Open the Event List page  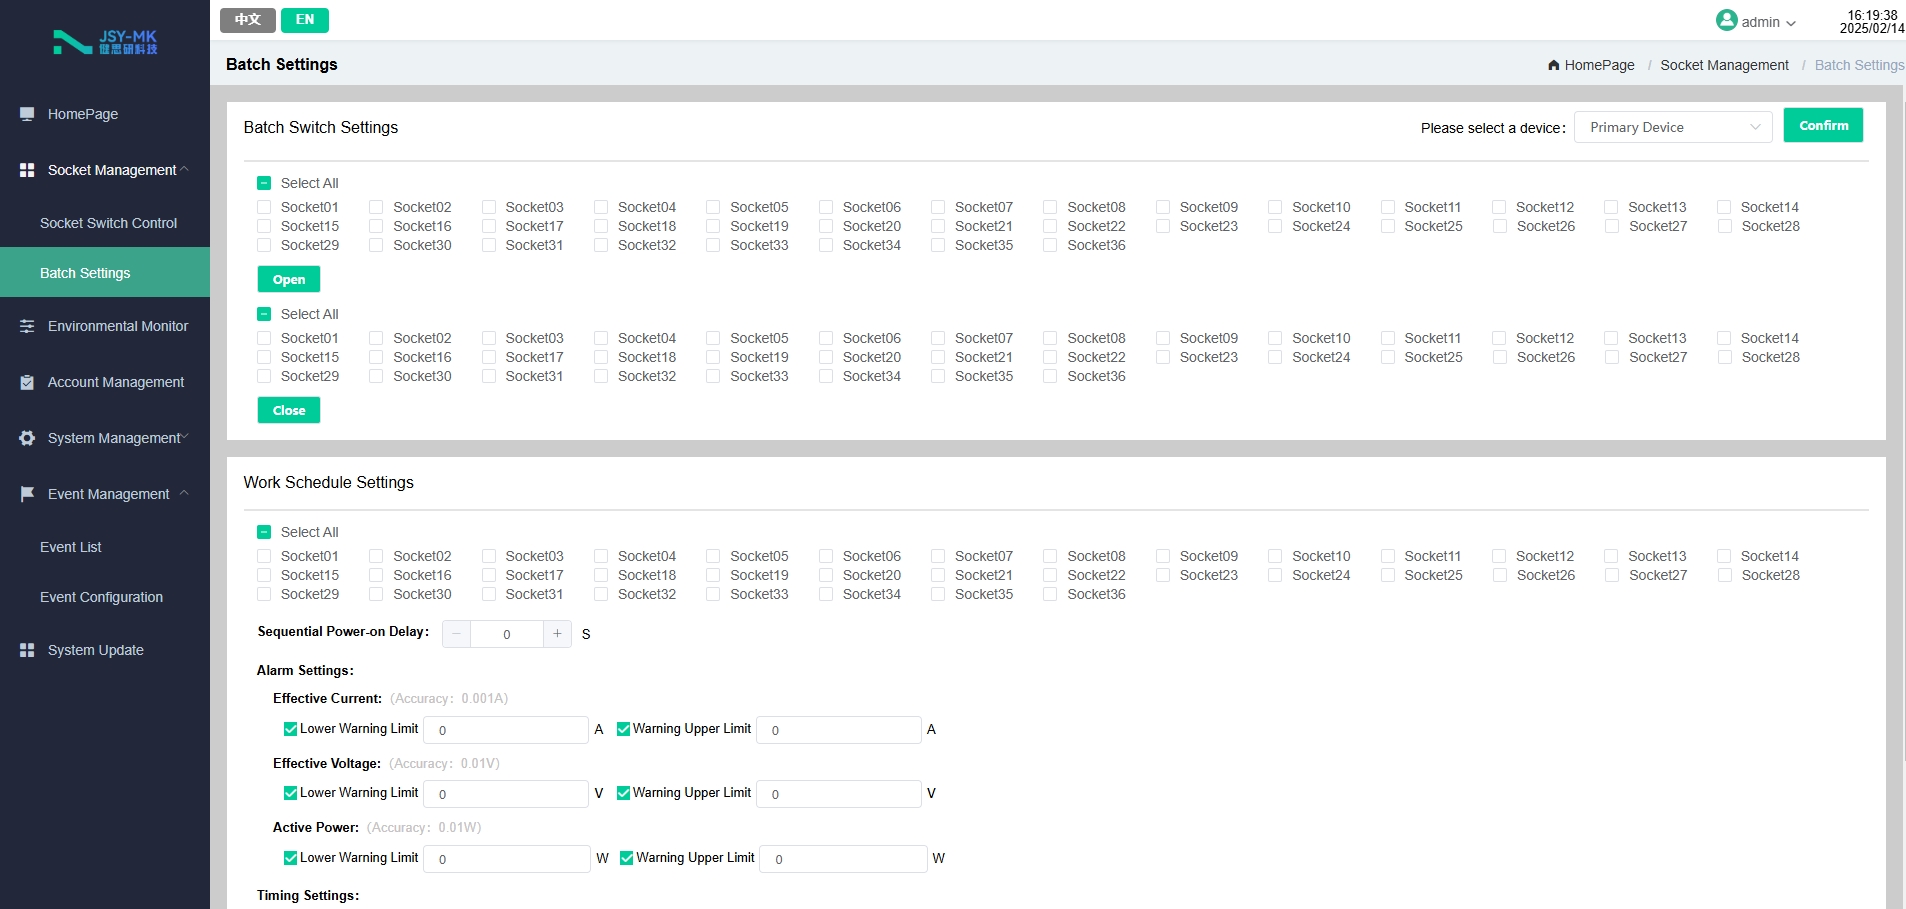coord(105,547)
